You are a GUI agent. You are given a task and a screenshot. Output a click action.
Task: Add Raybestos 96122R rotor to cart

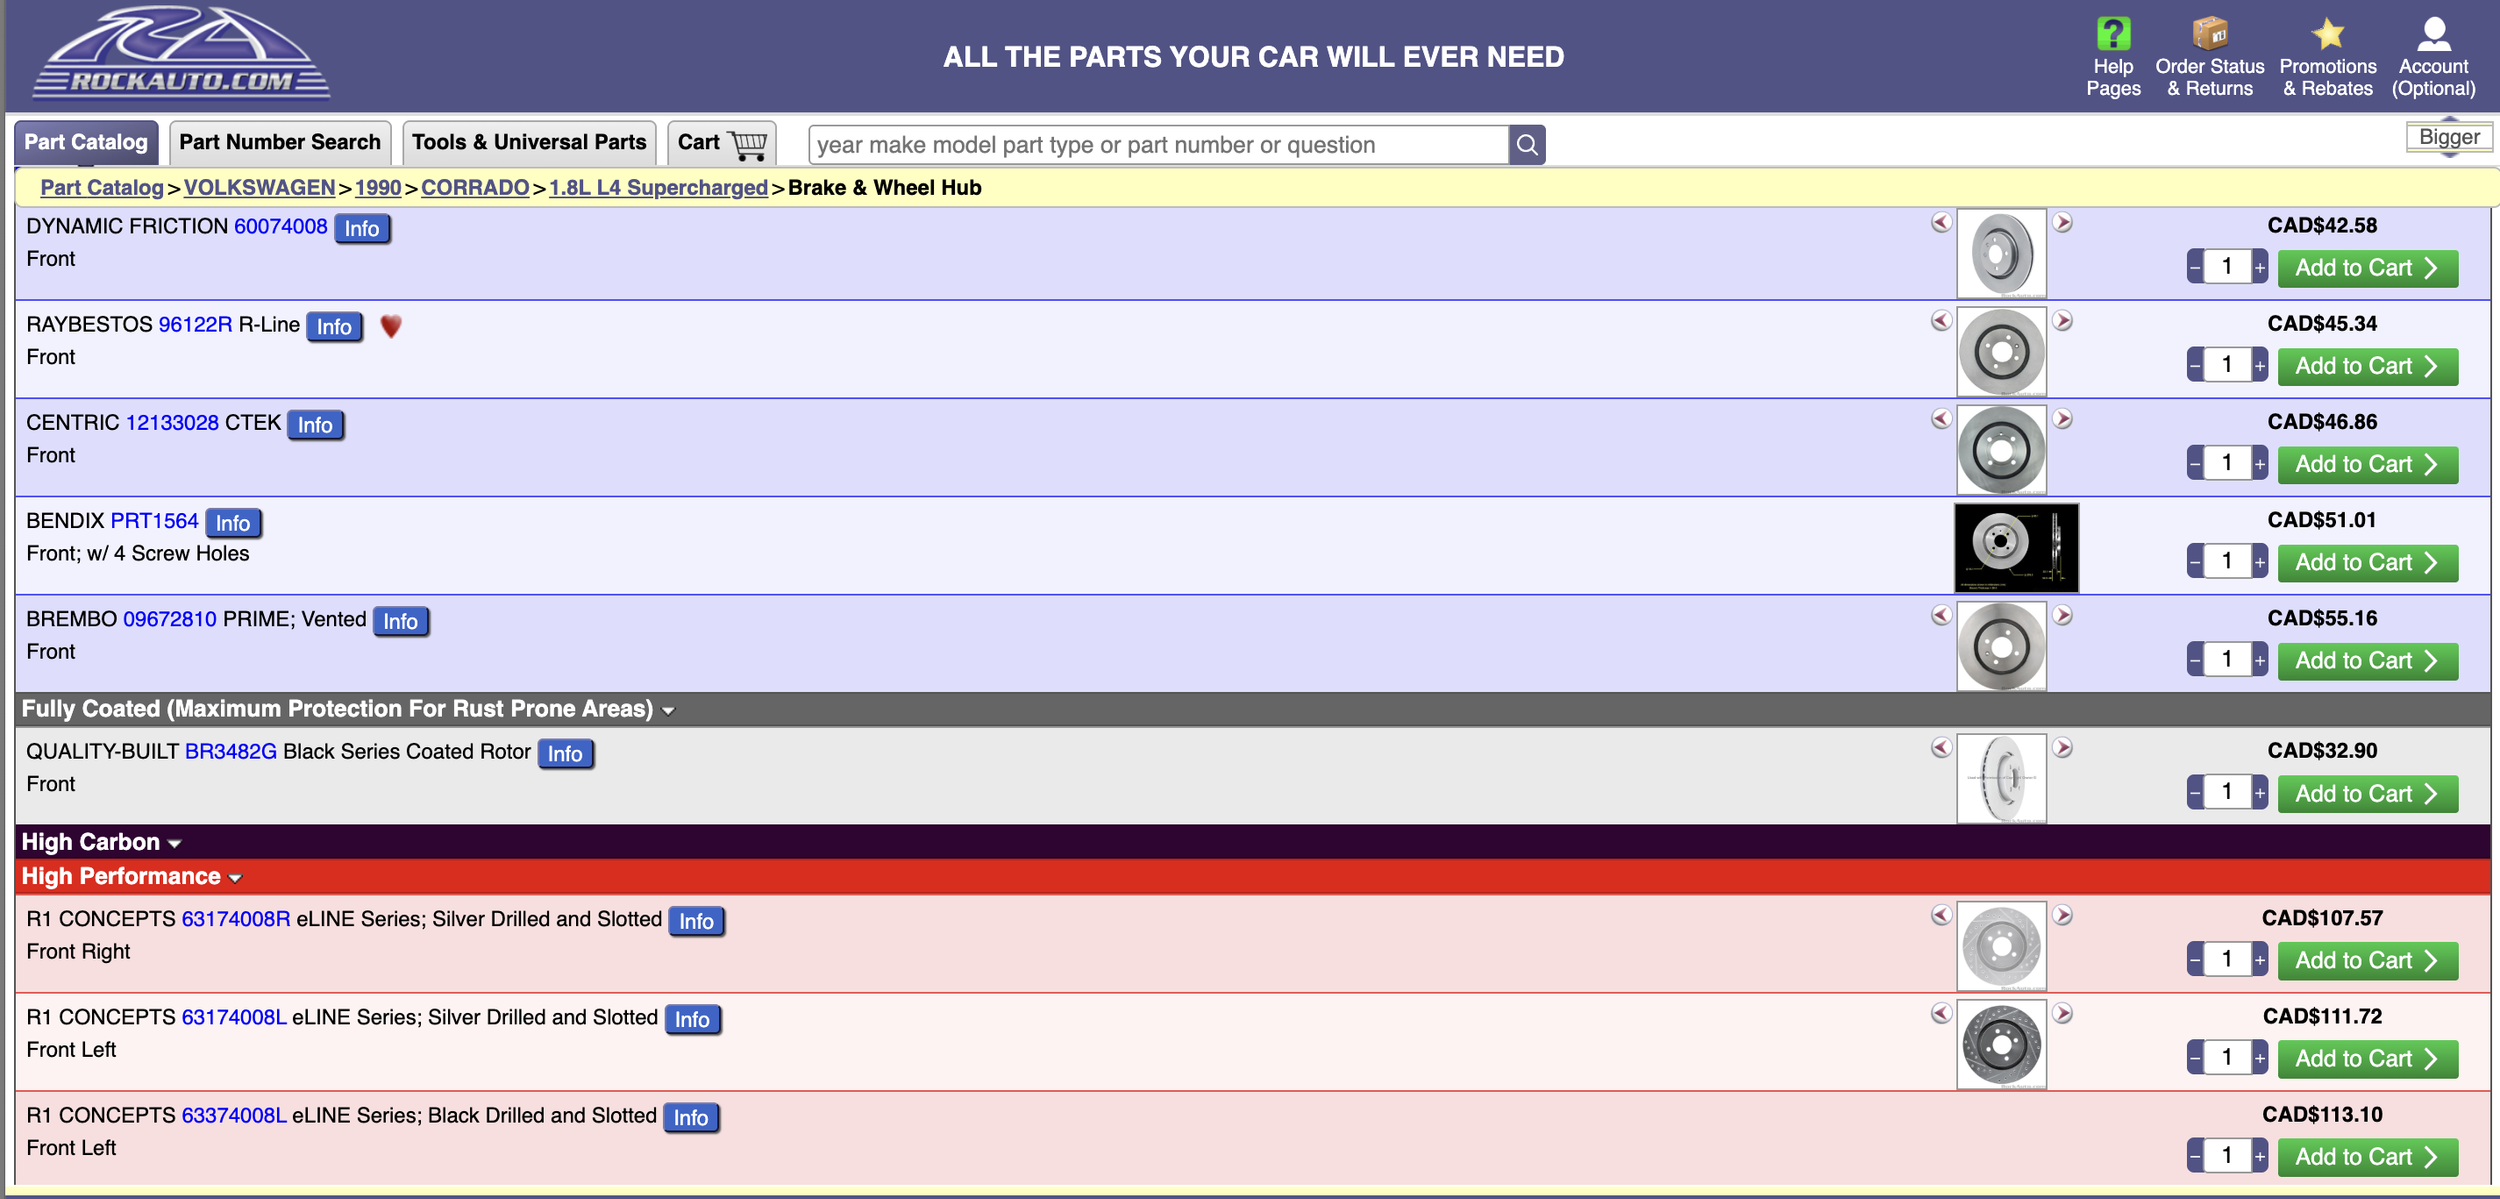pyautogui.click(x=2366, y=366)
